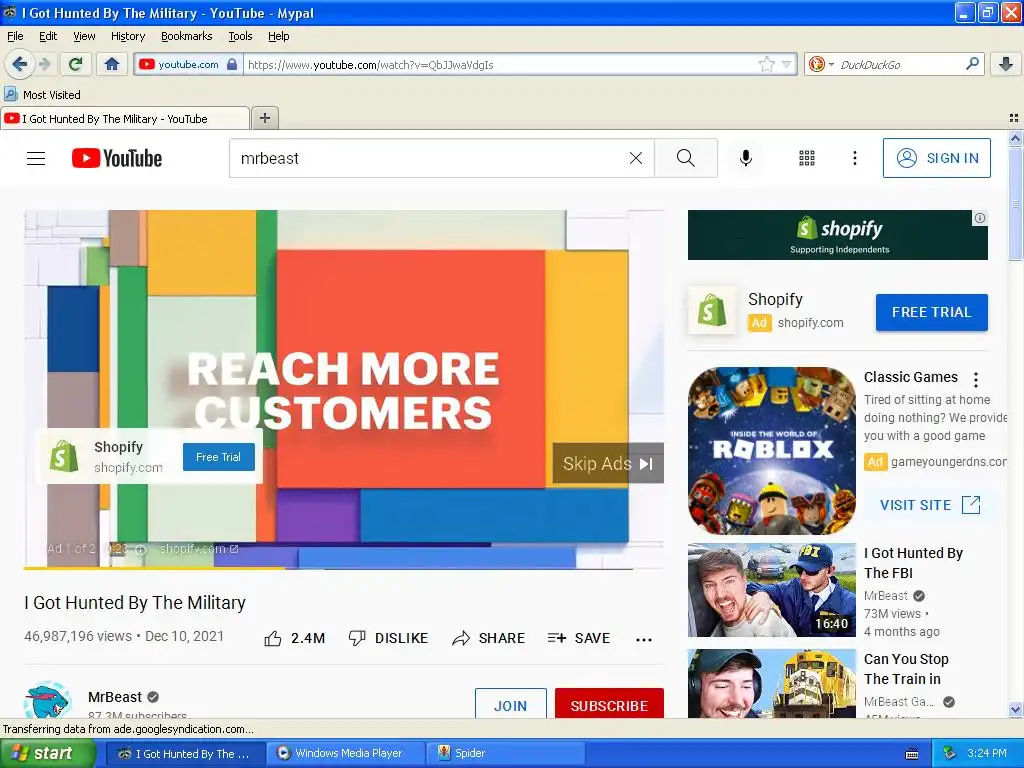1024x768 pixels.
Task: Open the Windows start button
Action: point(48,753)
